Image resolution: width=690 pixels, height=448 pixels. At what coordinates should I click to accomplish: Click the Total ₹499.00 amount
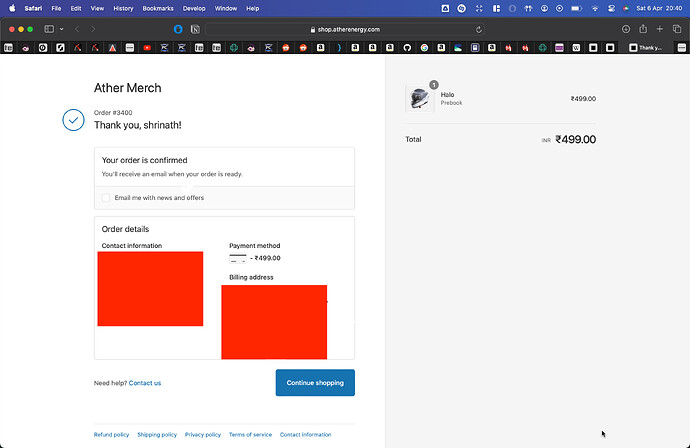click(x=576, y=140)
